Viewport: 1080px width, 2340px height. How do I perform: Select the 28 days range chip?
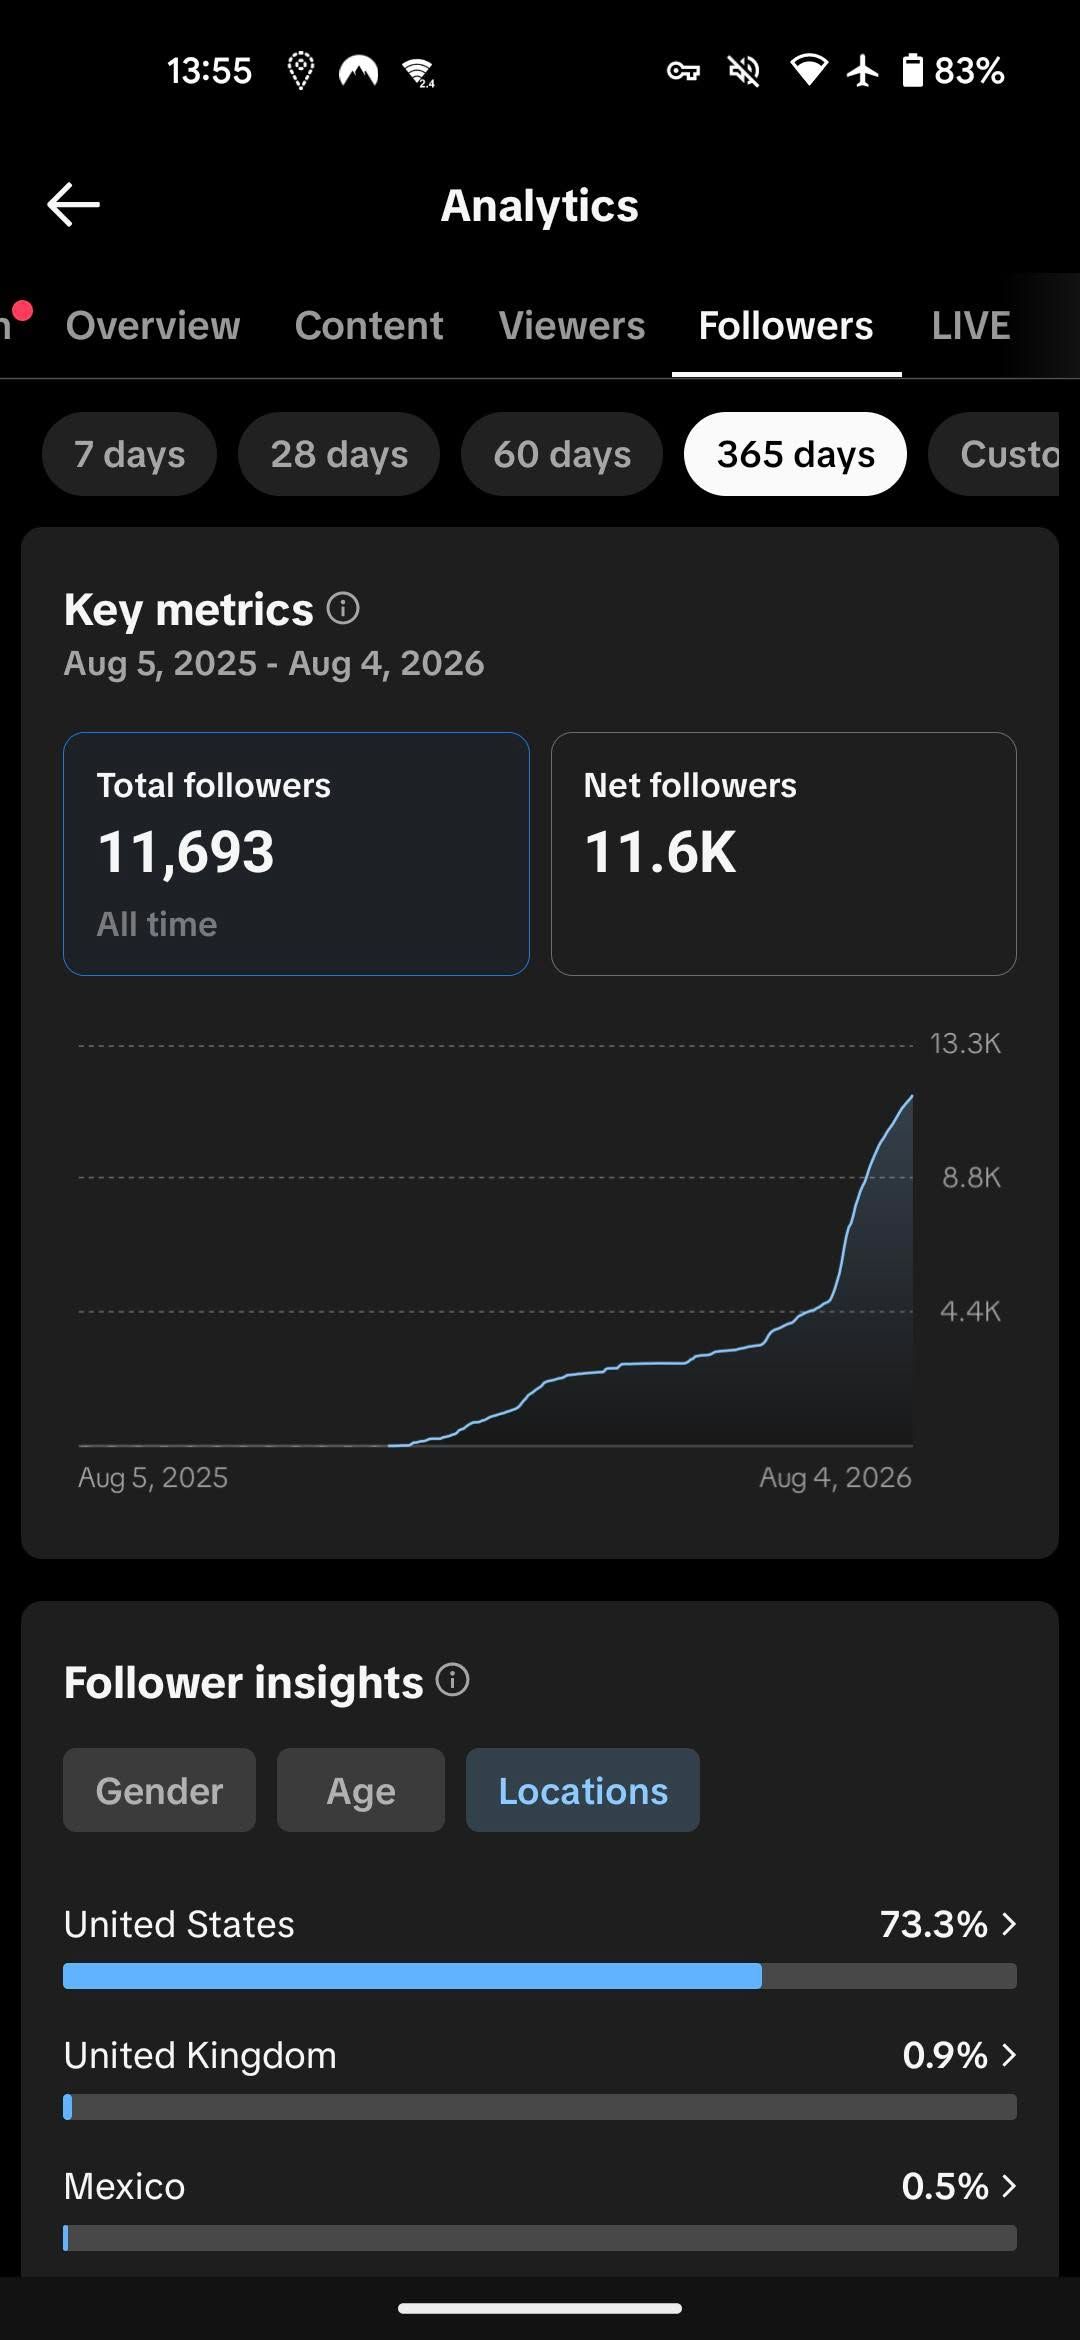339,454
